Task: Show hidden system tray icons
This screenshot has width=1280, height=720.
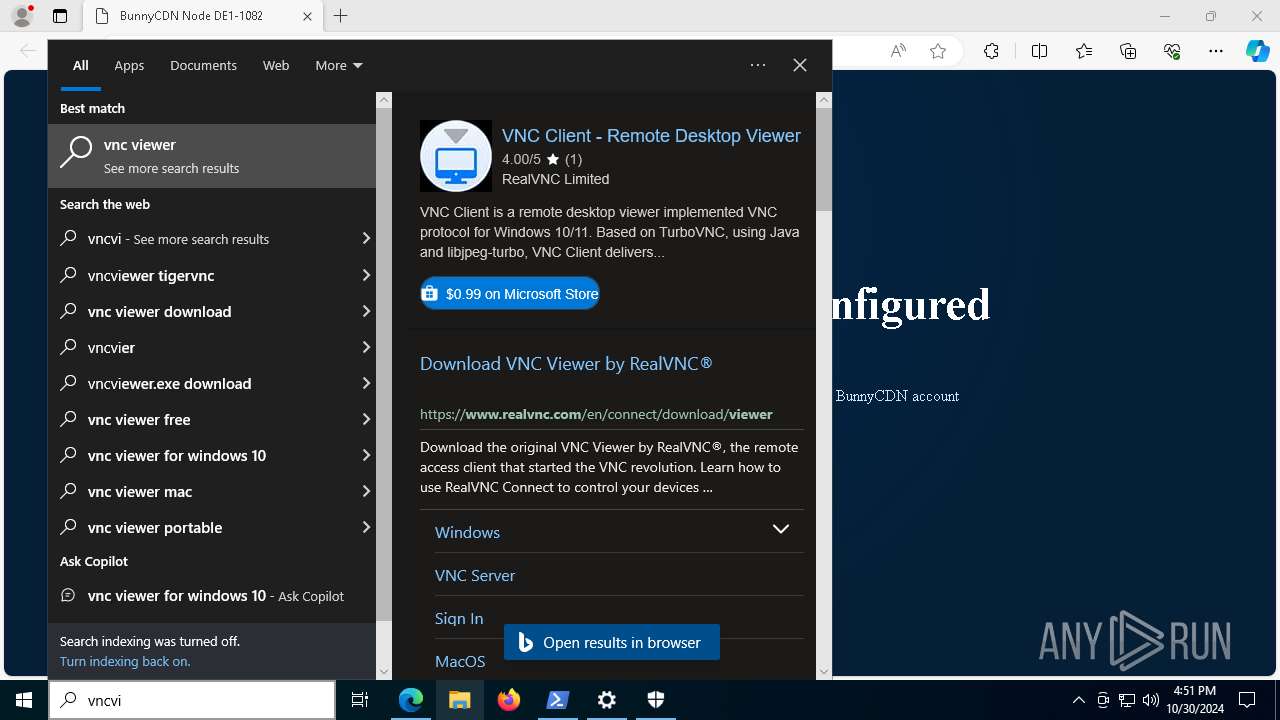Action: tap(1079, 700)
